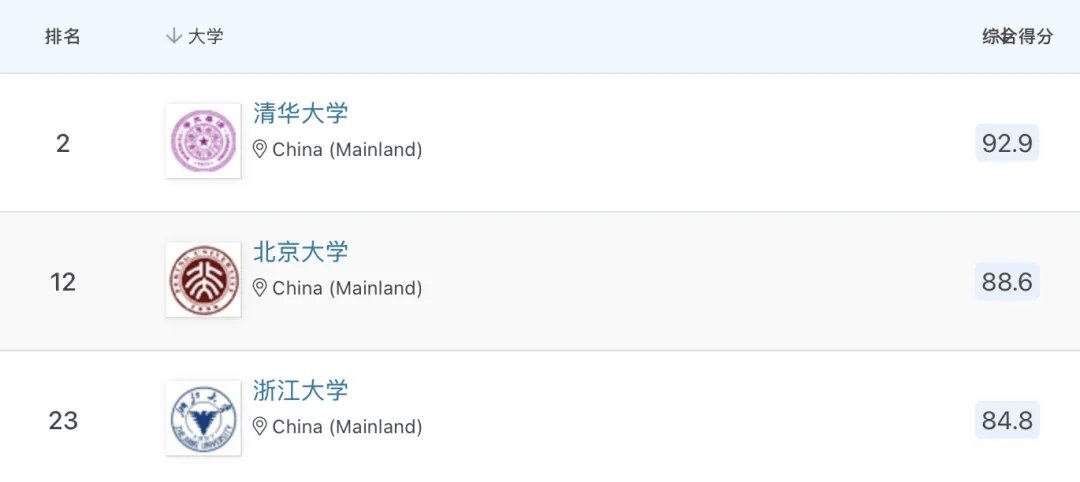The image size is (1080, 482).
Task: Click the location pin under 清华大学
Action: 260,150
